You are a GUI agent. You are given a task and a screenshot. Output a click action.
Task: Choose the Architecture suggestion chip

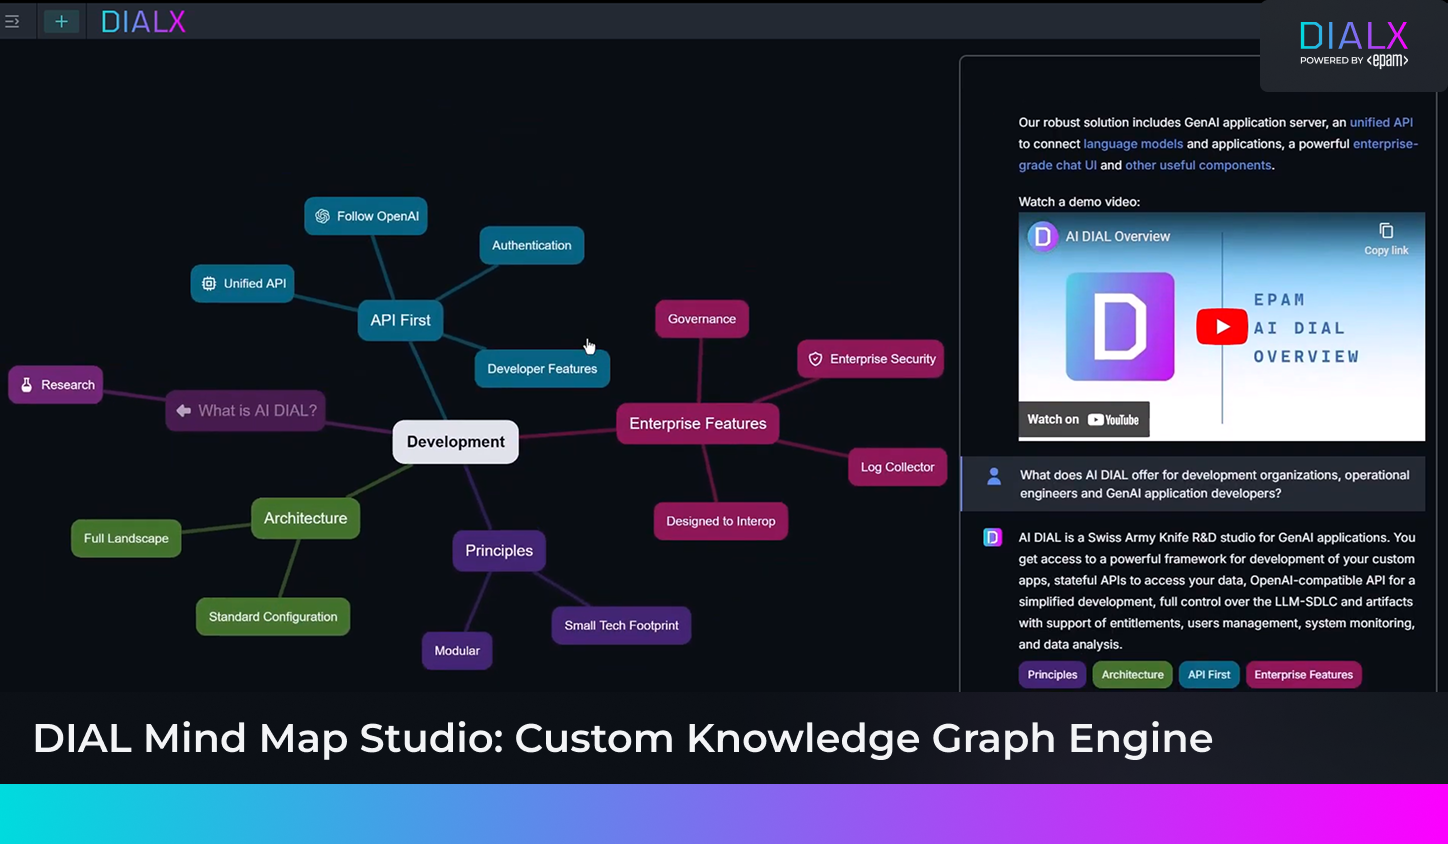(1132, 675)
